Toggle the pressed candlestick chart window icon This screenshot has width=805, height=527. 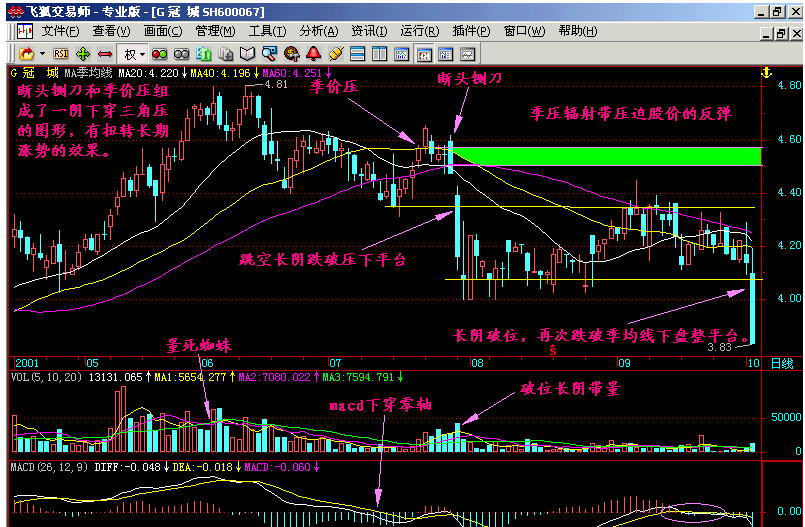pyautogui.click(x=424, y=54)
